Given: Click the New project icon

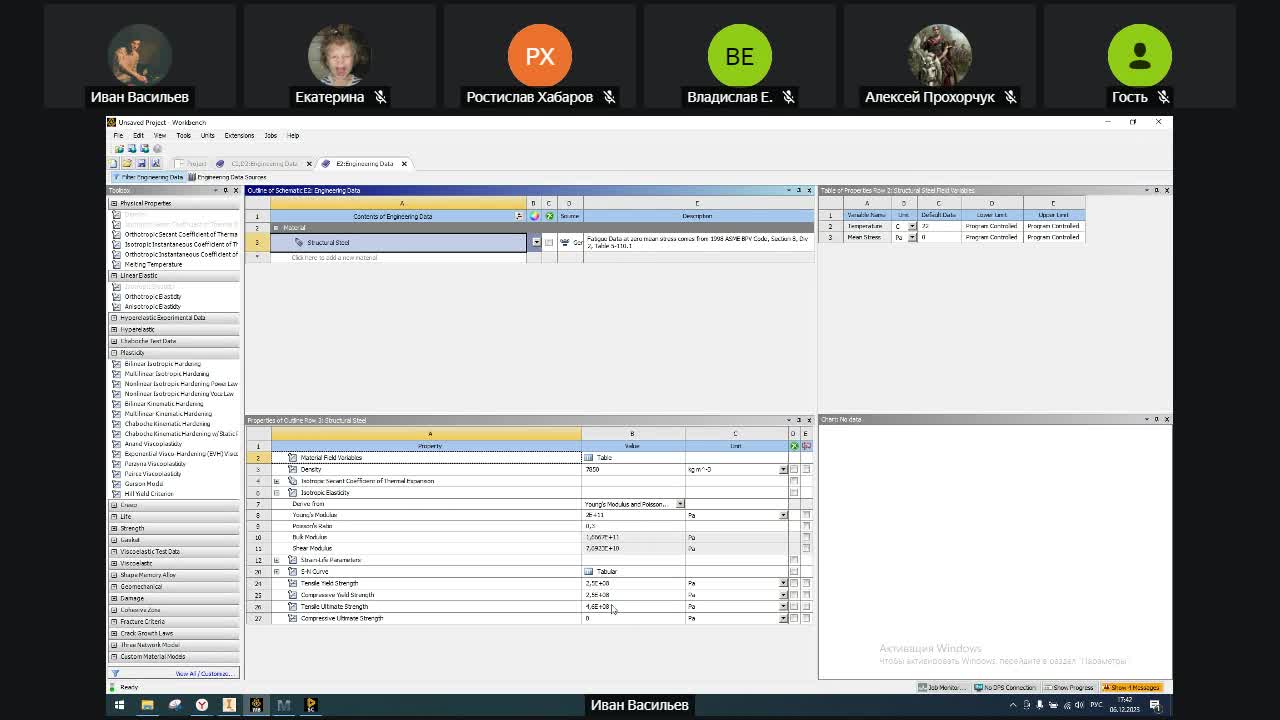Looking at the screenshot, I should tap(113, 163).
